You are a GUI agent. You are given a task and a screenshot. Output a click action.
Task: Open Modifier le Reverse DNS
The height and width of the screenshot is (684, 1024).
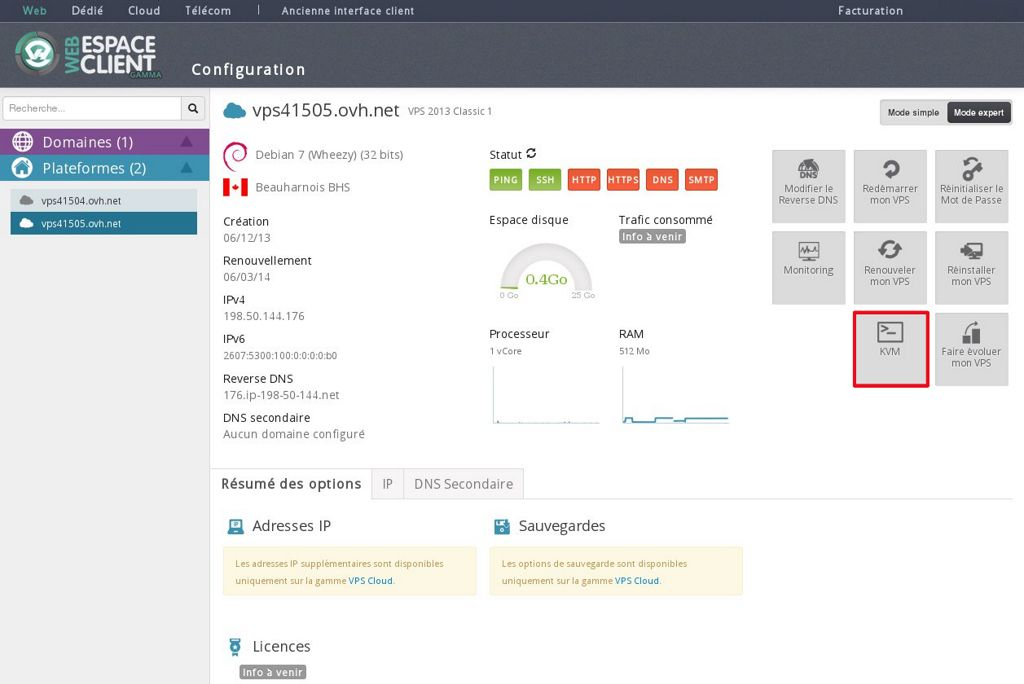(807, 186)
